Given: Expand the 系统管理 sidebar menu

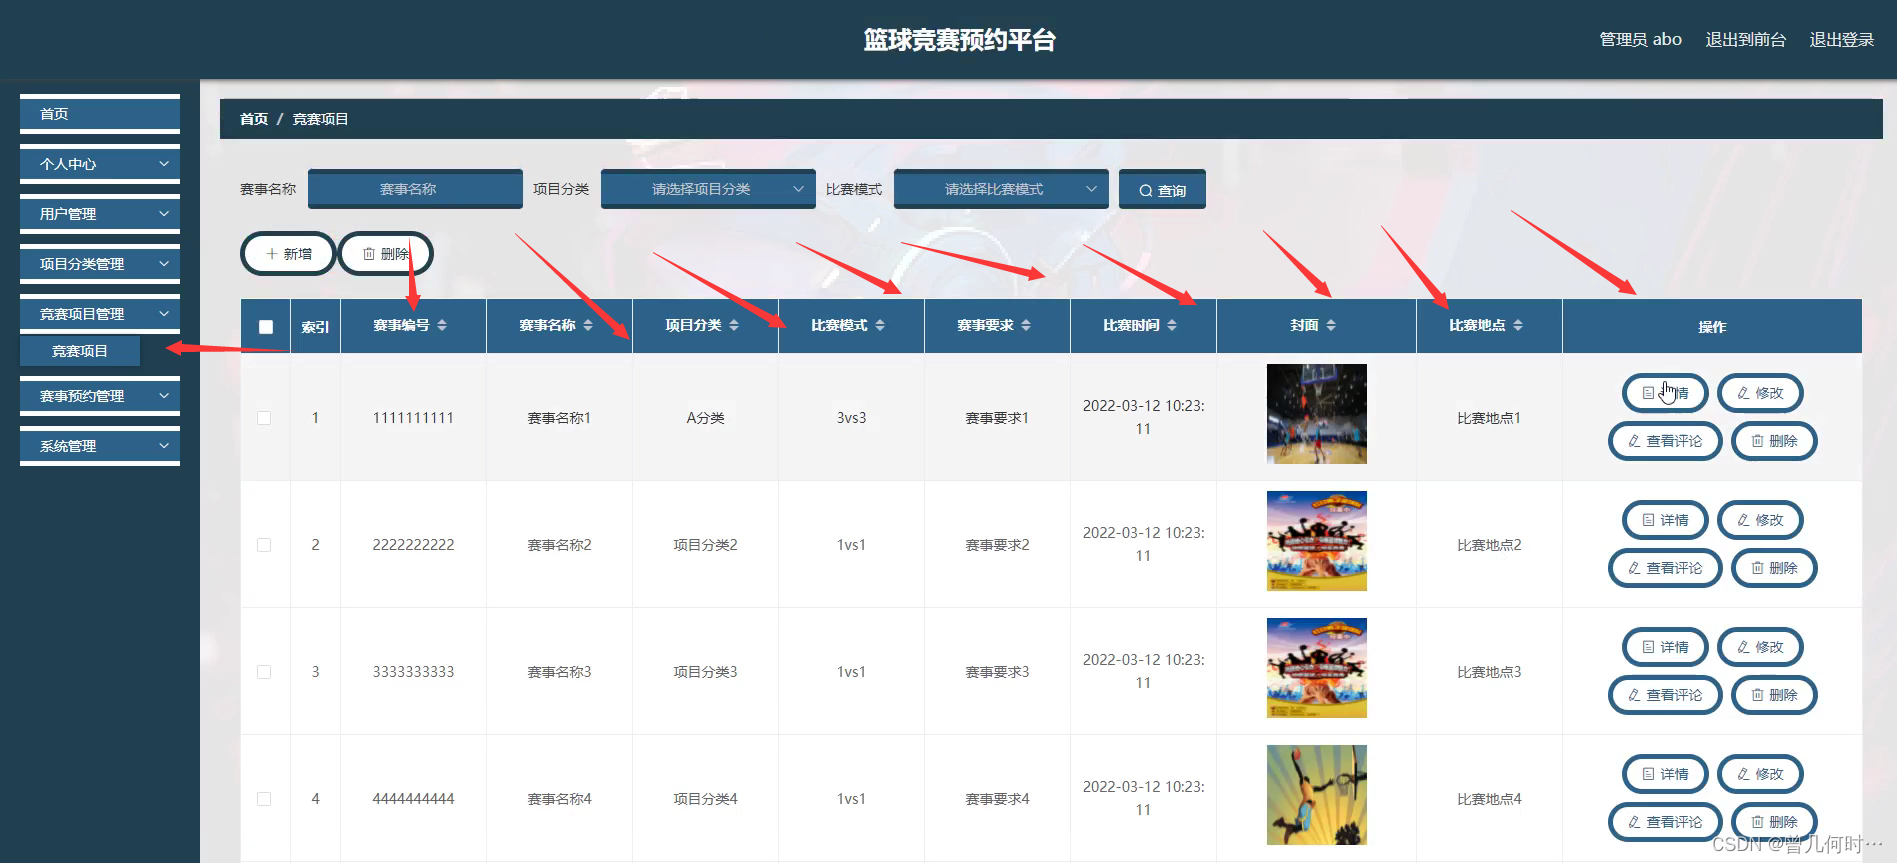Looking at the screenshot, I should (x=100, y=446).
